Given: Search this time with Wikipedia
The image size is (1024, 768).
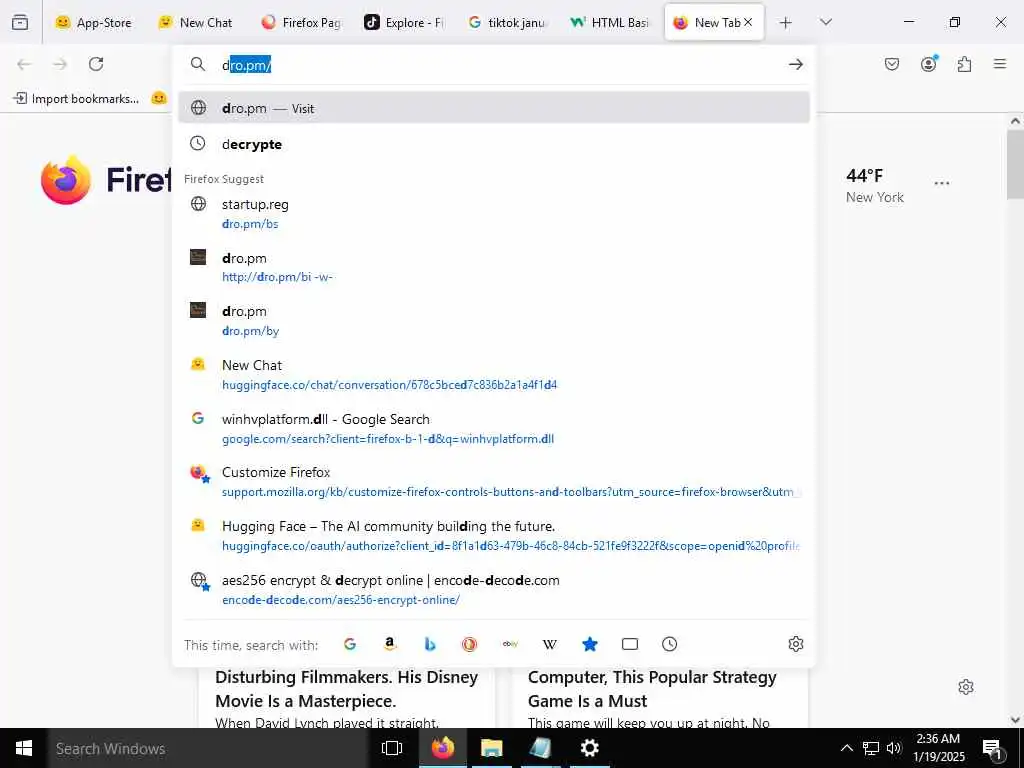Looking at the screenshot, I should tap(550, 645).
